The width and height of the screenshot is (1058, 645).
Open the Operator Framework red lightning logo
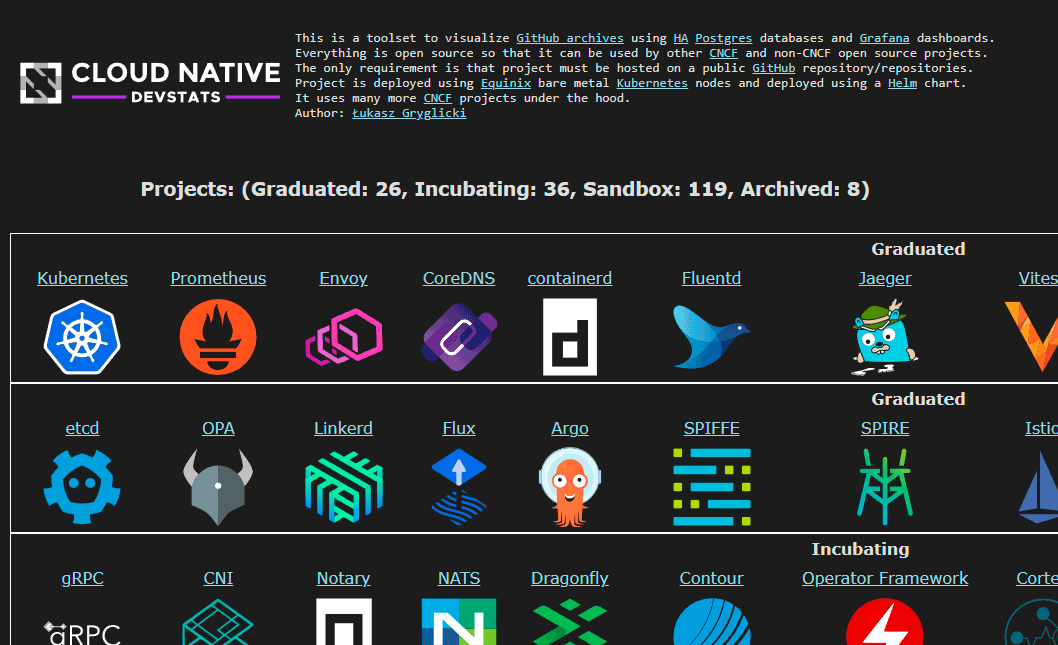tap(885, 621)
